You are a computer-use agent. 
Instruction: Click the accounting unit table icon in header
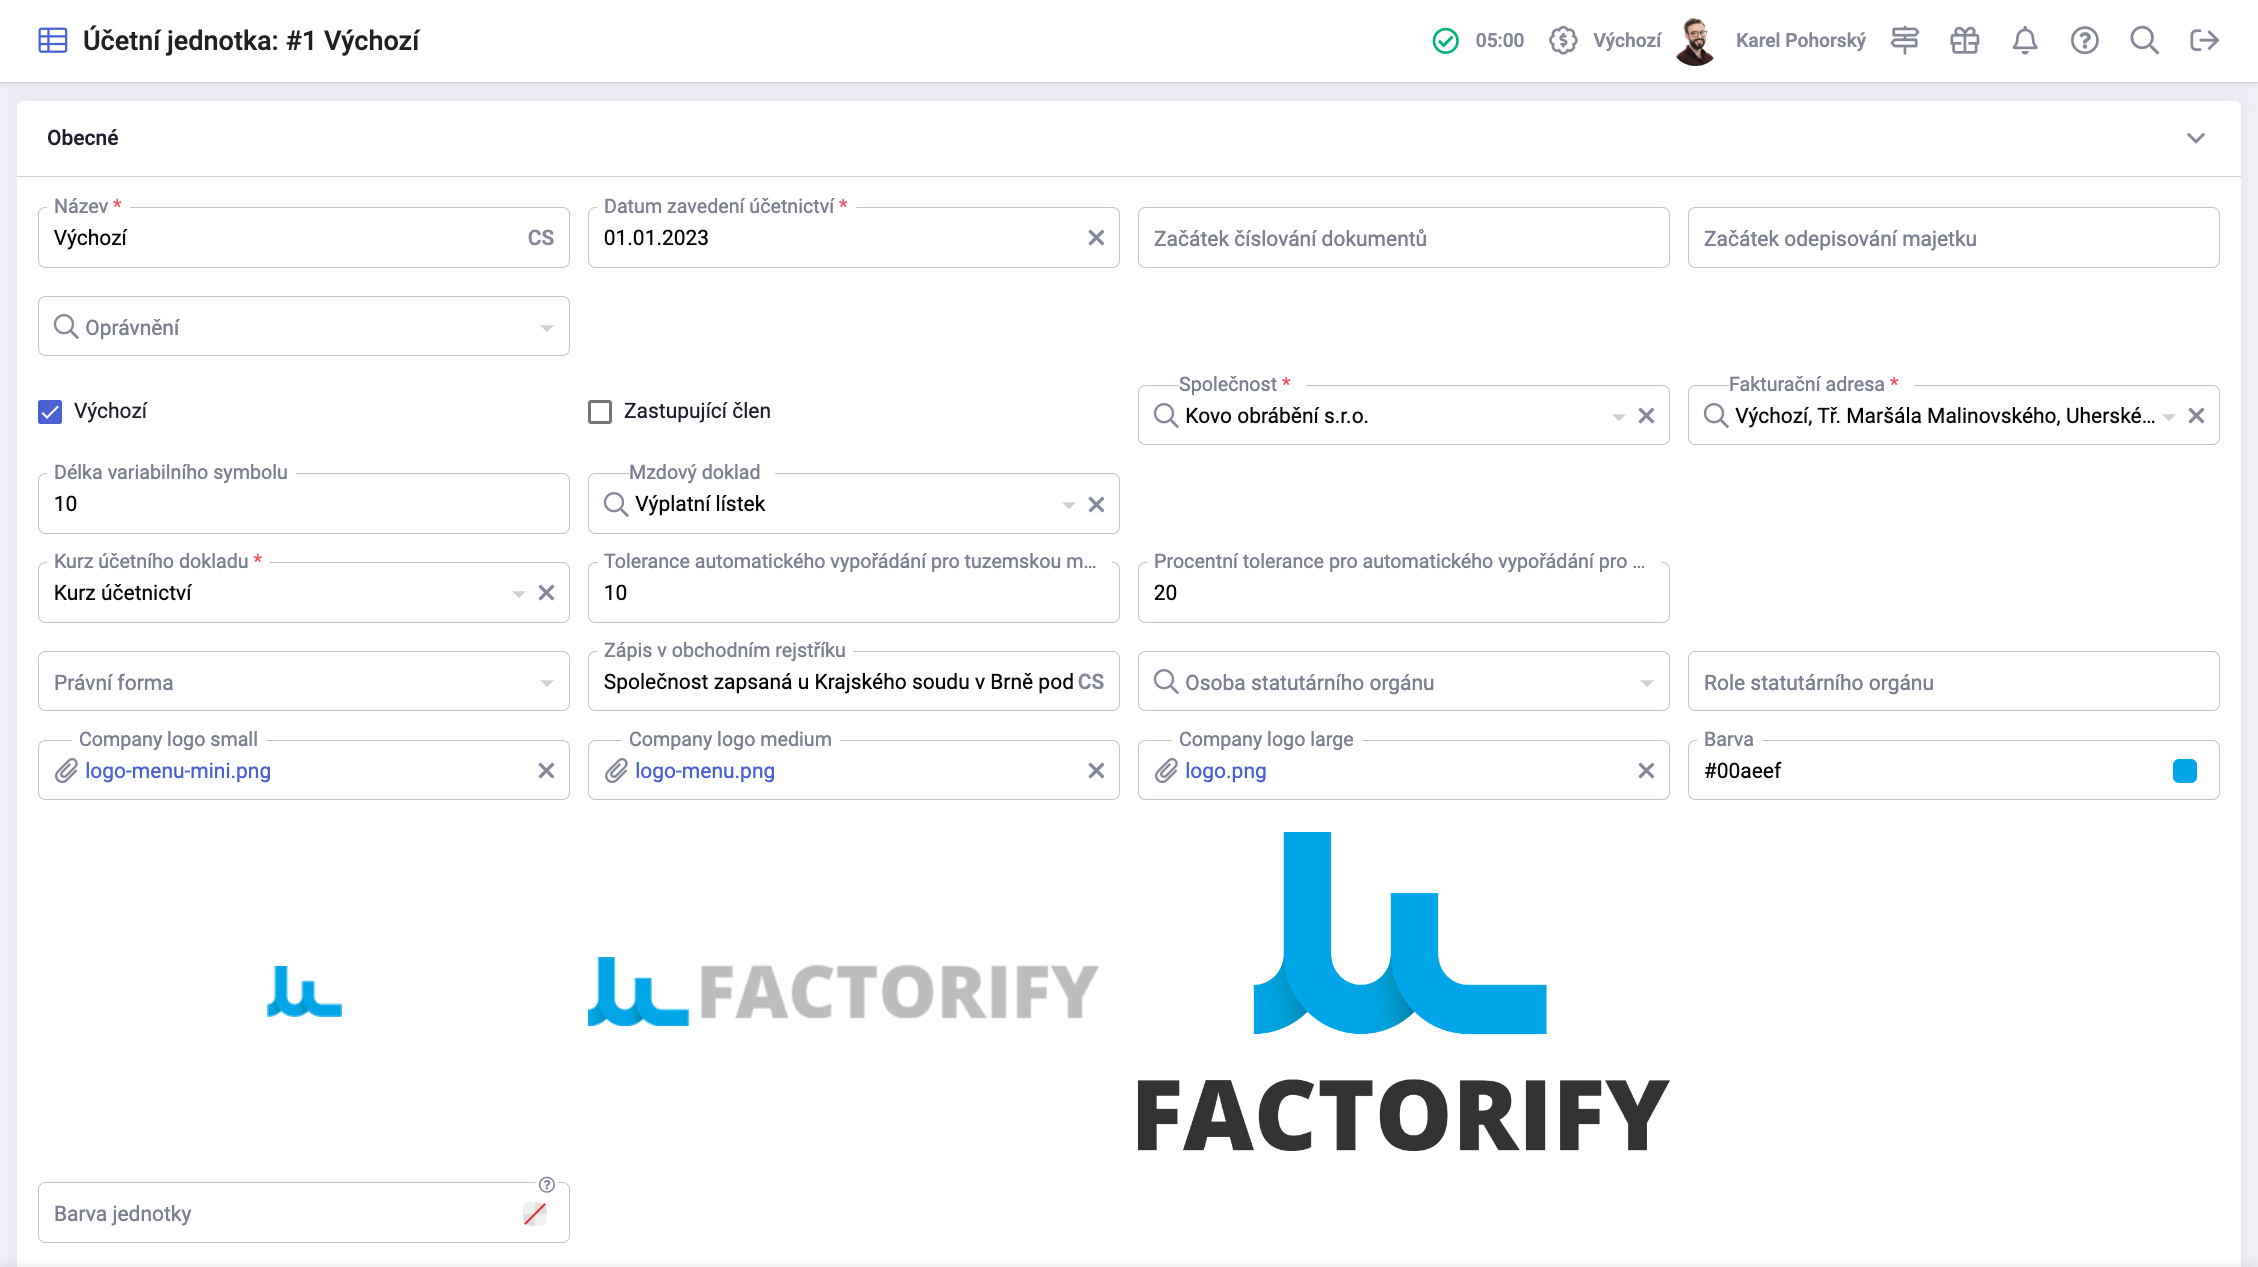click(x=52, y=40)
